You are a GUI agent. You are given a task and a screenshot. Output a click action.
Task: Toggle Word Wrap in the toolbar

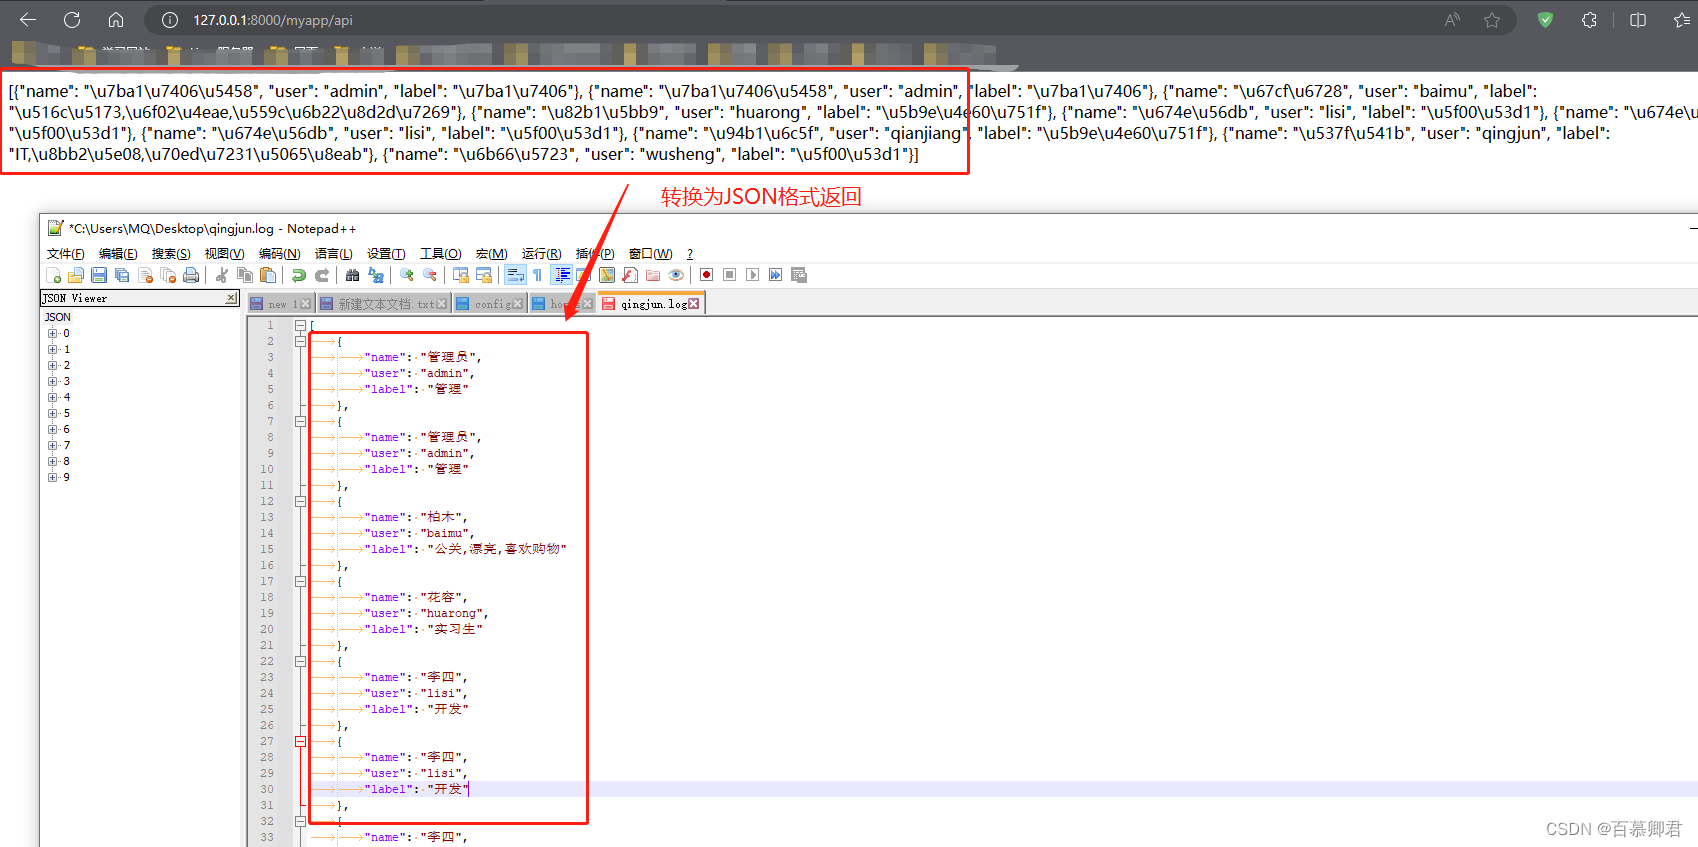[x=515, y=275]
